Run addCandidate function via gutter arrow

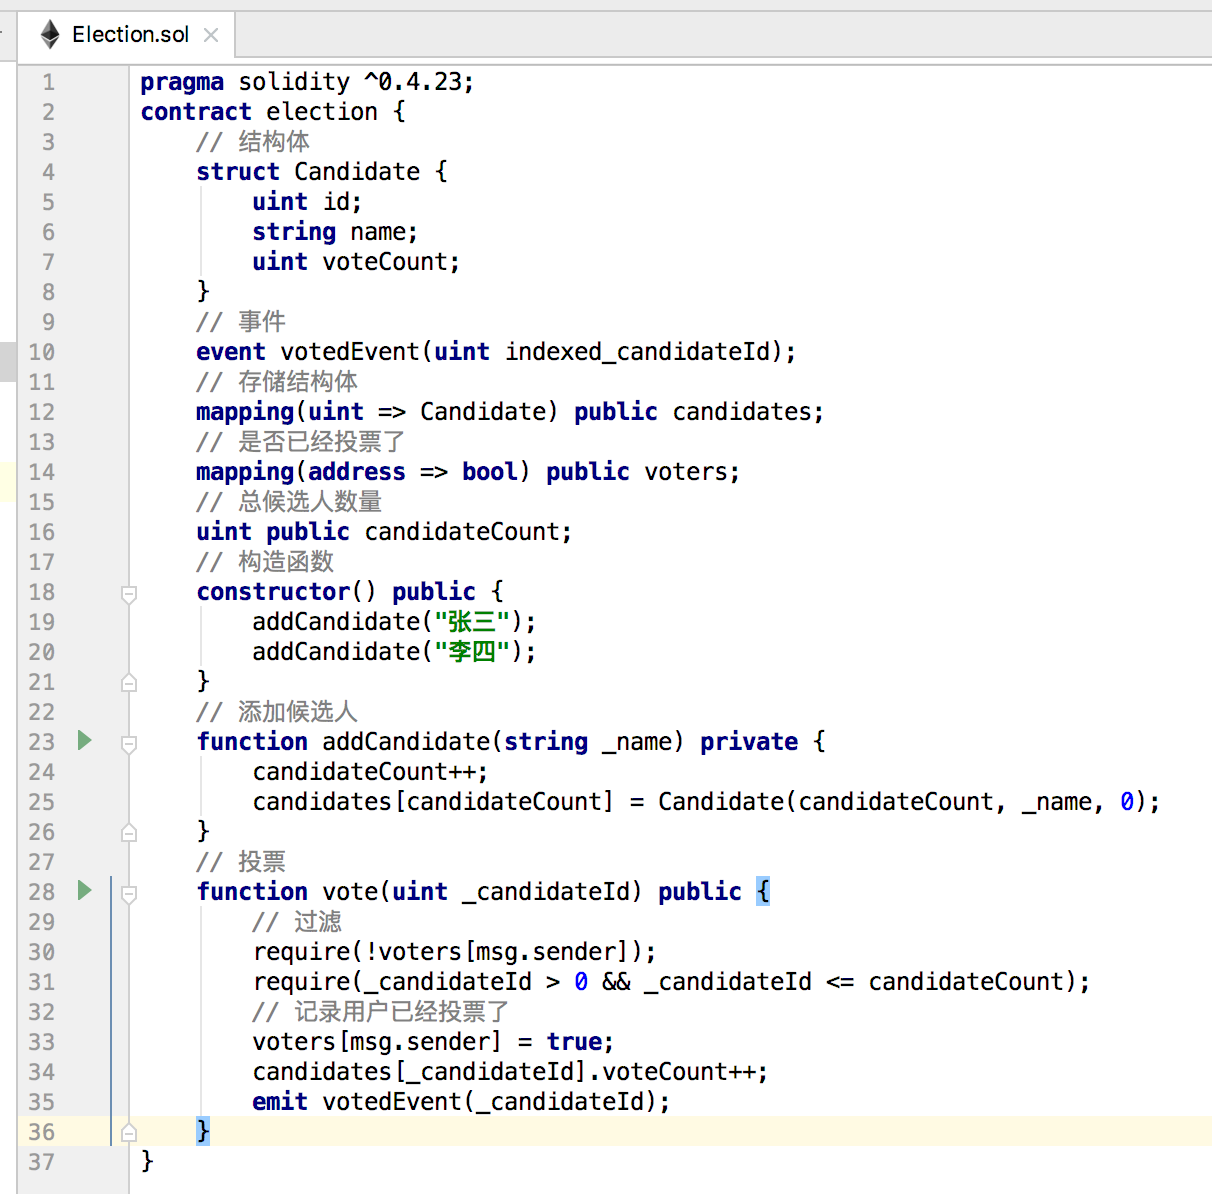pos(85,740)
